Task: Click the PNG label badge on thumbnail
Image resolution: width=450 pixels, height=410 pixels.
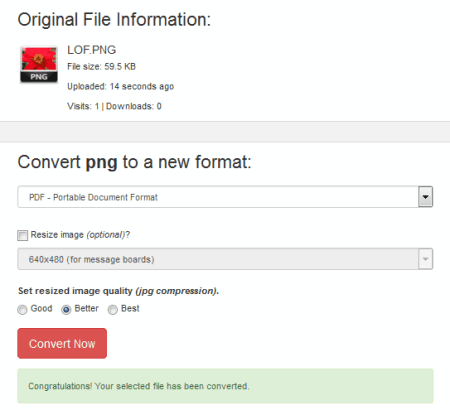Action: point(39,77)
